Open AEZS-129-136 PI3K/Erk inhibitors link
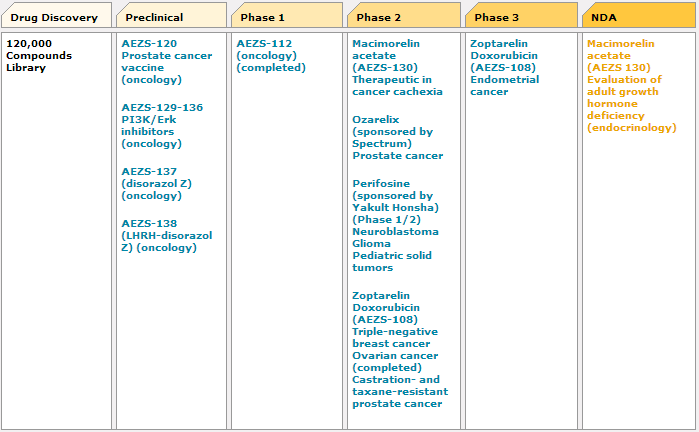This screenshot has height=432, width=699. 161,125
